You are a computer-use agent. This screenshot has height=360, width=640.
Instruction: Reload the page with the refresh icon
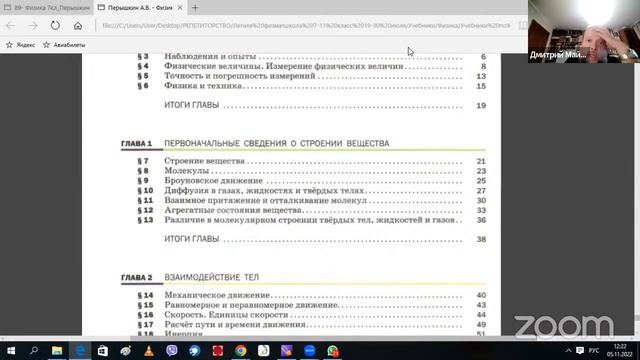(x=55, y=25)
